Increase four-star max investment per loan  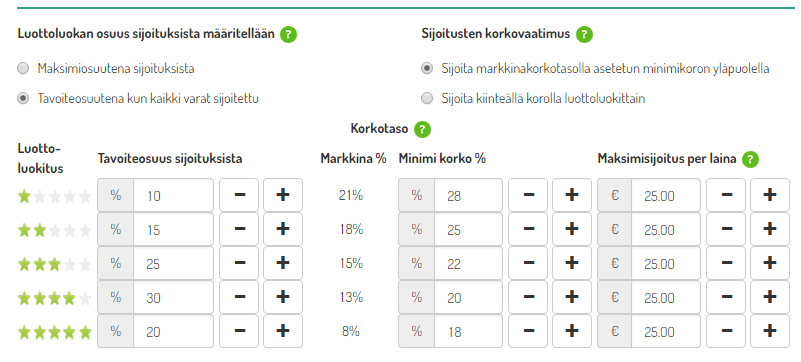click(770, 297)
